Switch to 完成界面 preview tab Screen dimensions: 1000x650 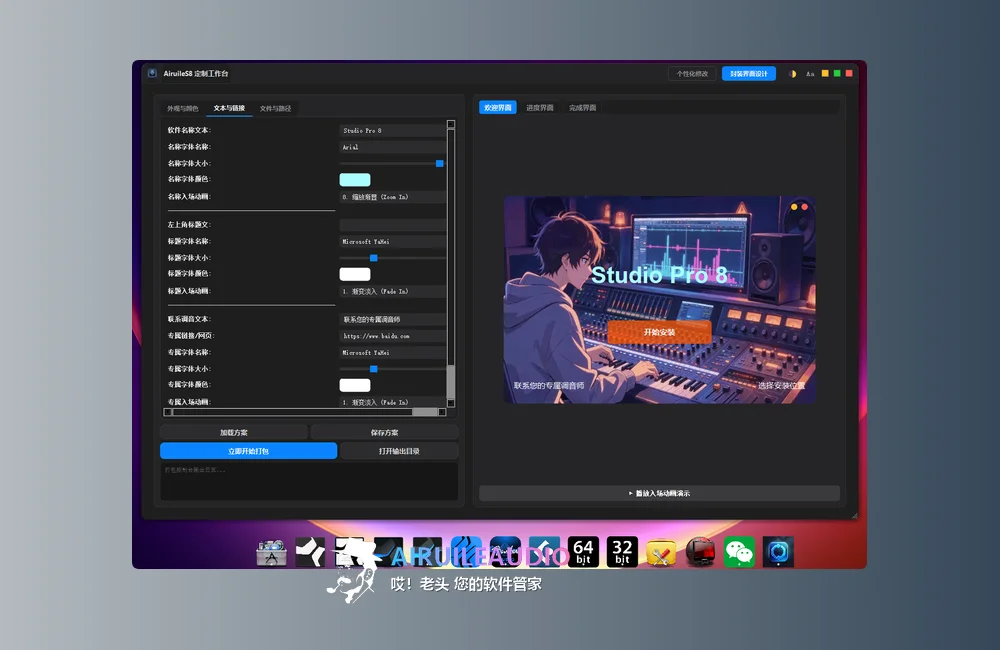(582, 108)
